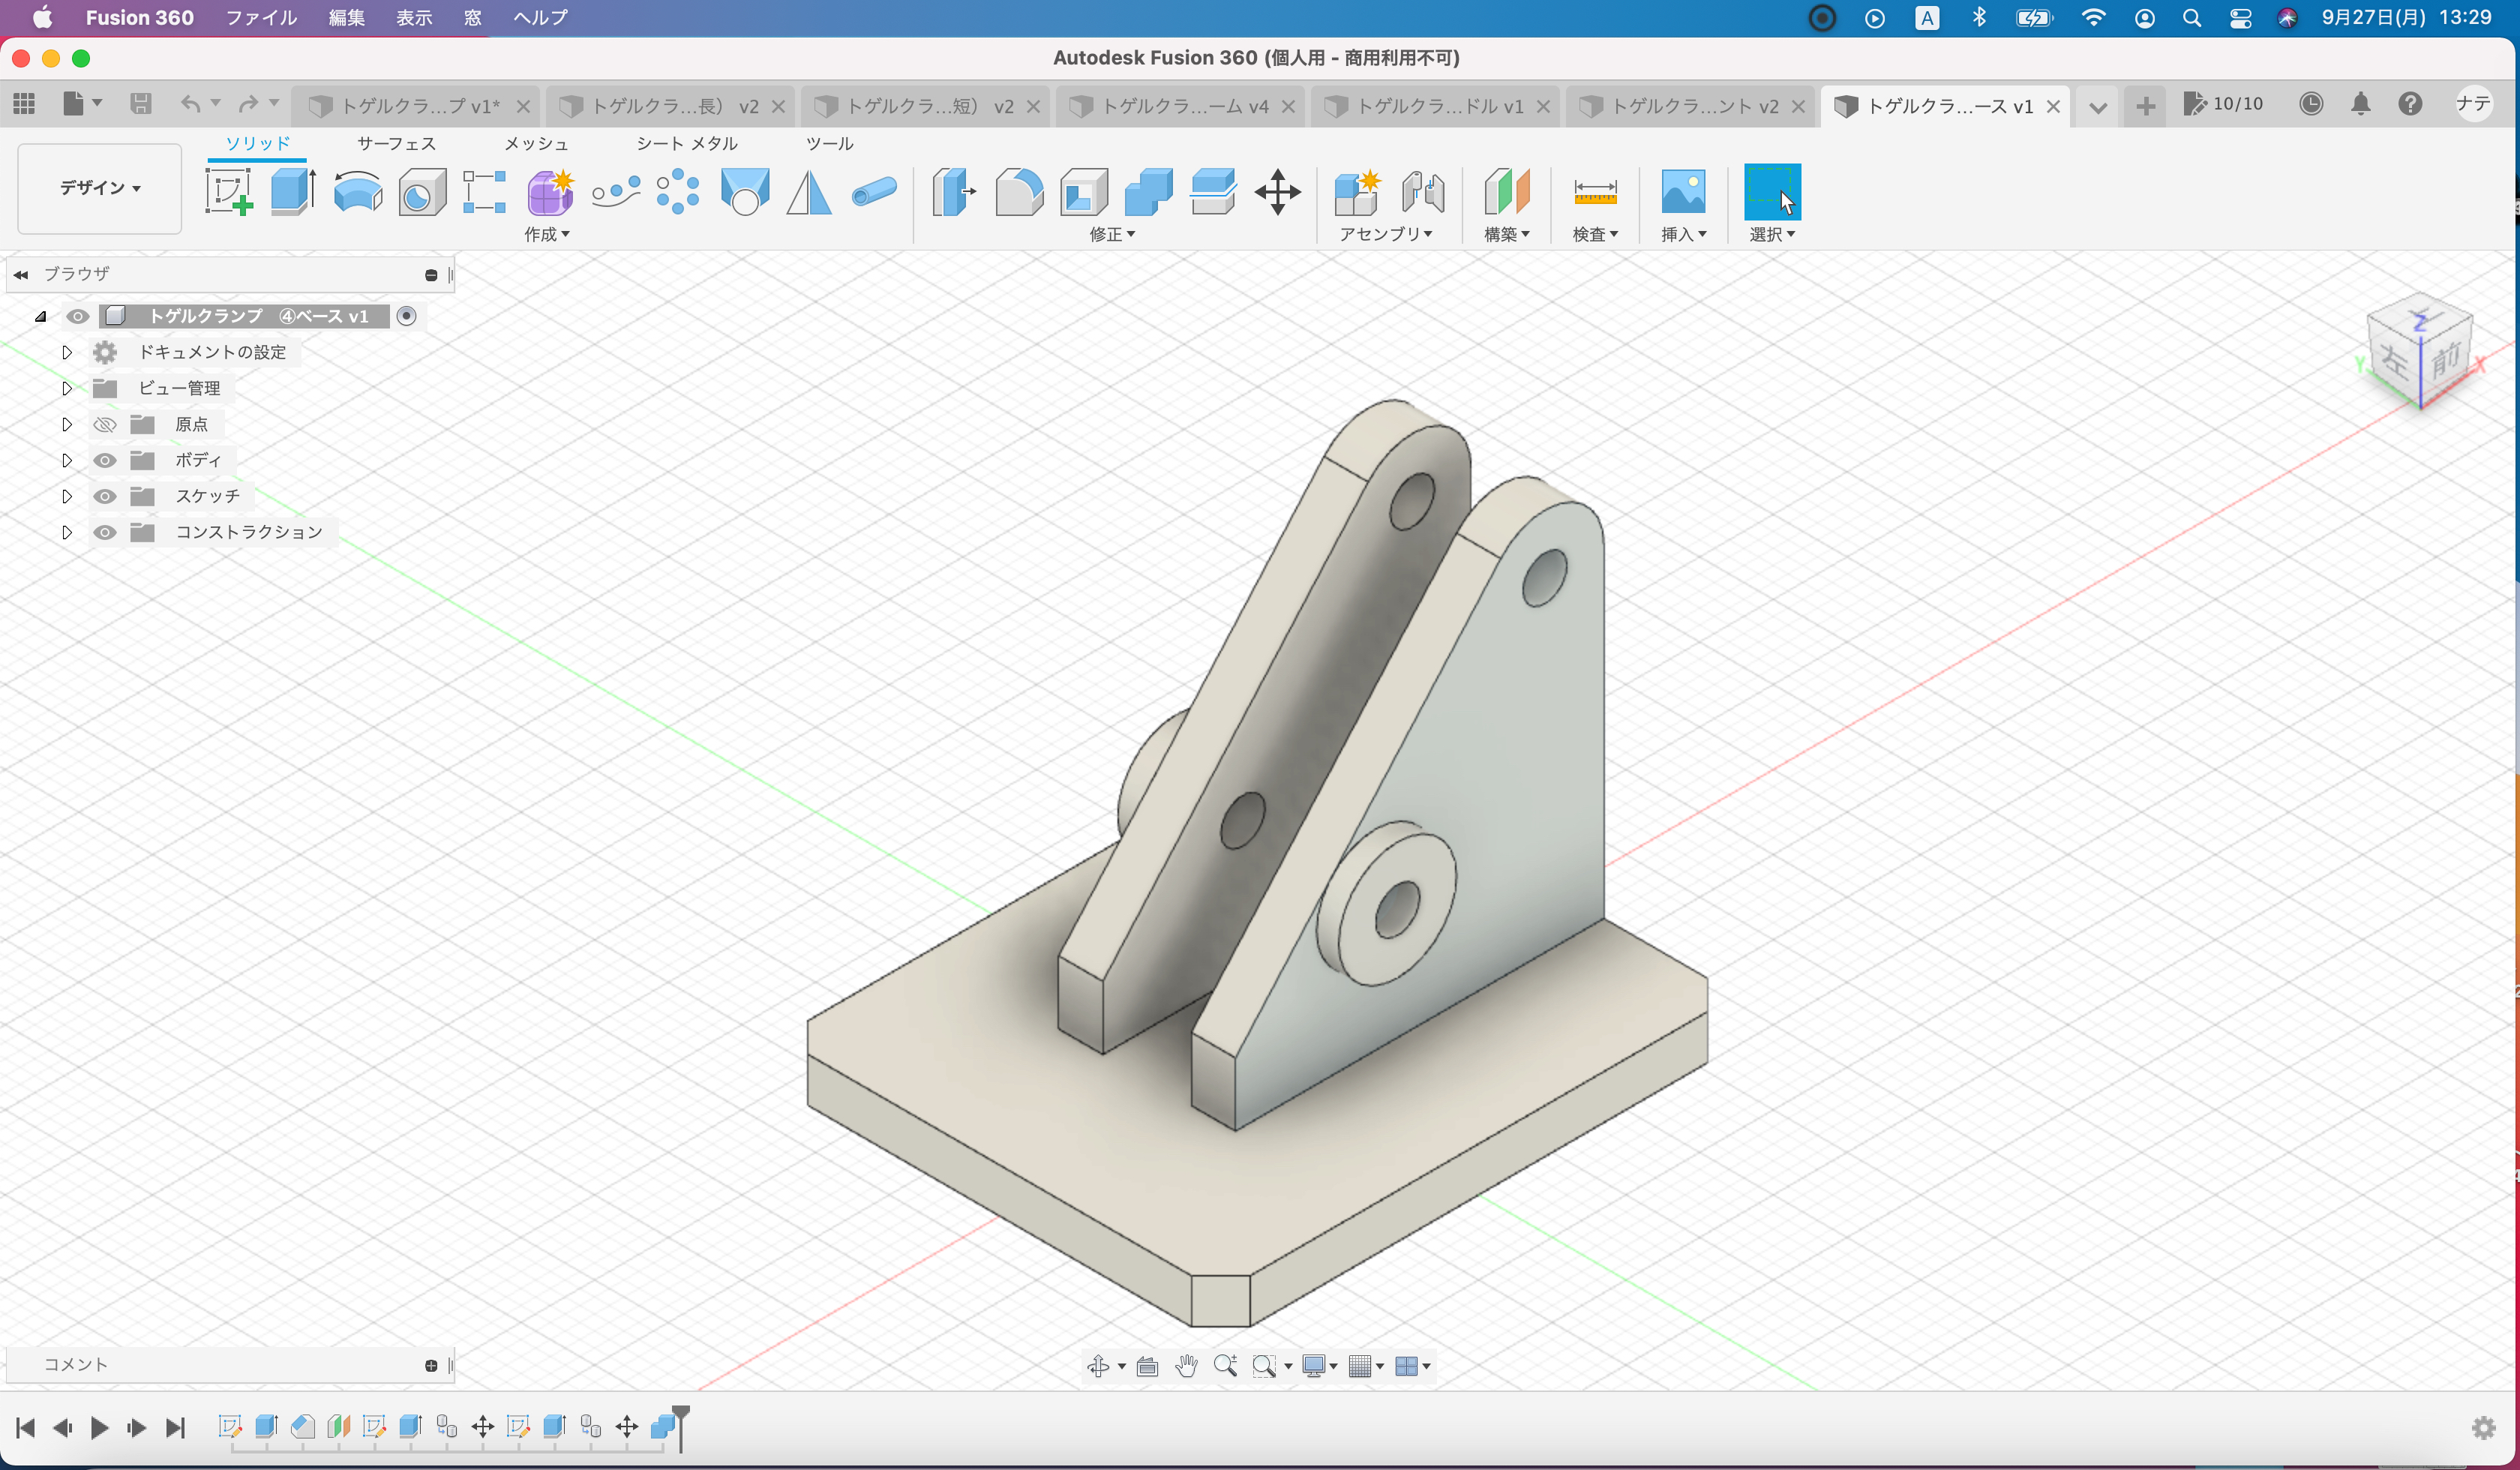The image size is (2520, 1470).
Task: Click the Pan hand icon in the navigation bar
Action: [1186, 1366]
